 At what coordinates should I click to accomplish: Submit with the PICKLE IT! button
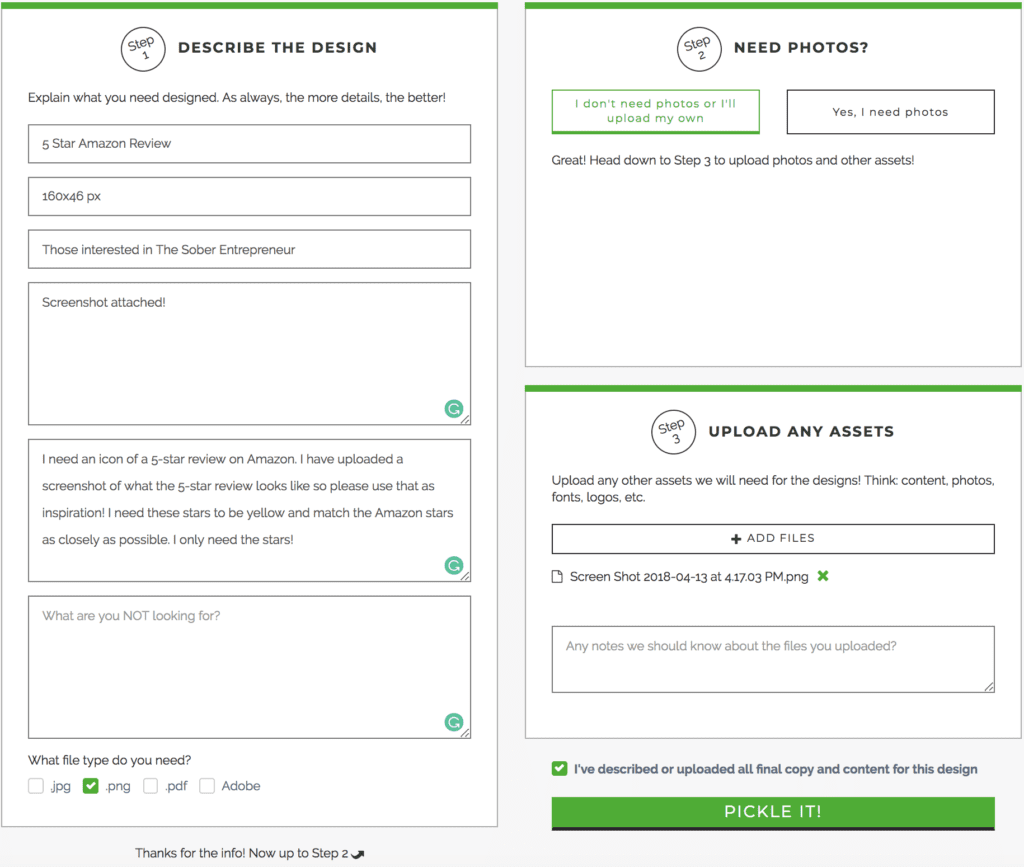pos(773,813)
